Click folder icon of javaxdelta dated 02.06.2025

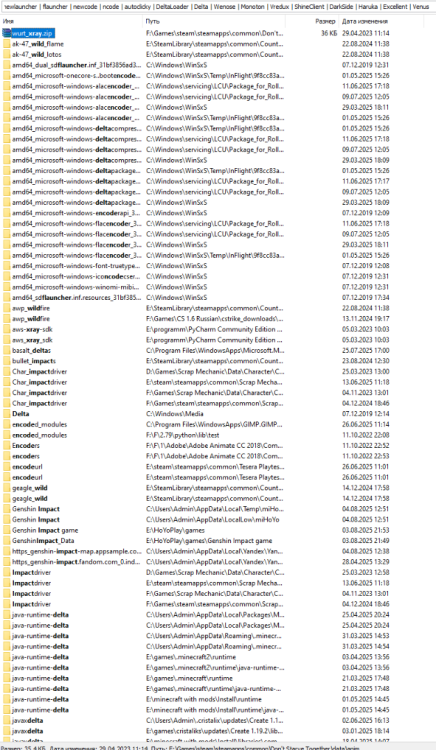[7, 720]
